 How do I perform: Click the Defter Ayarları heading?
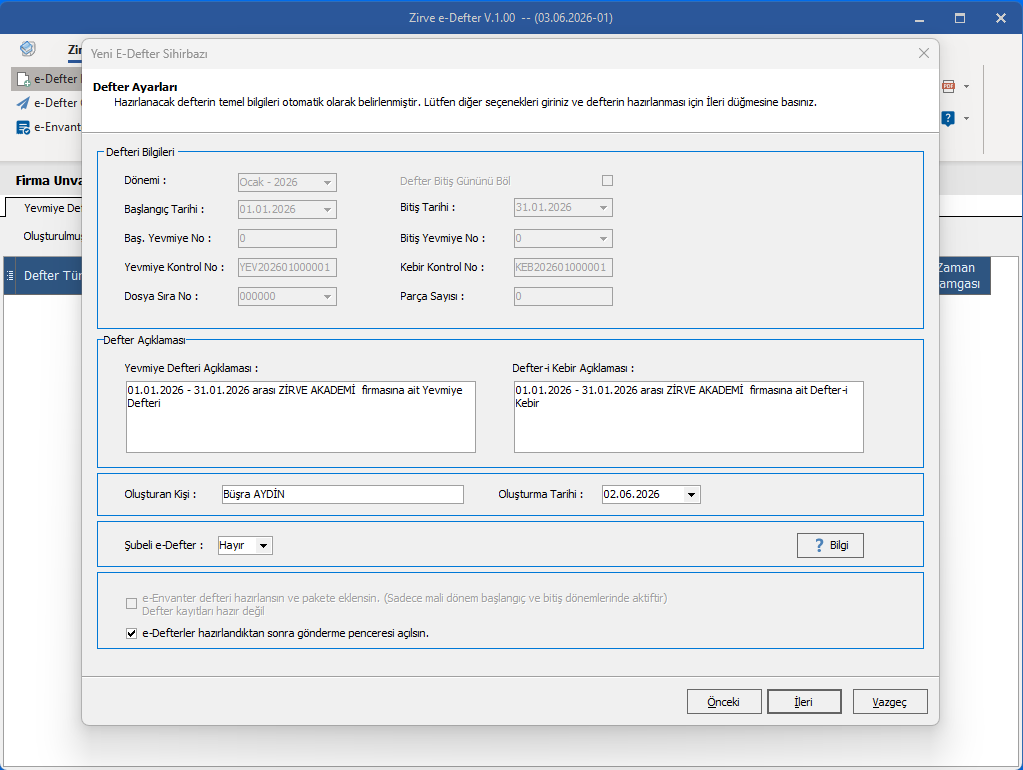(x=135, y=87)
